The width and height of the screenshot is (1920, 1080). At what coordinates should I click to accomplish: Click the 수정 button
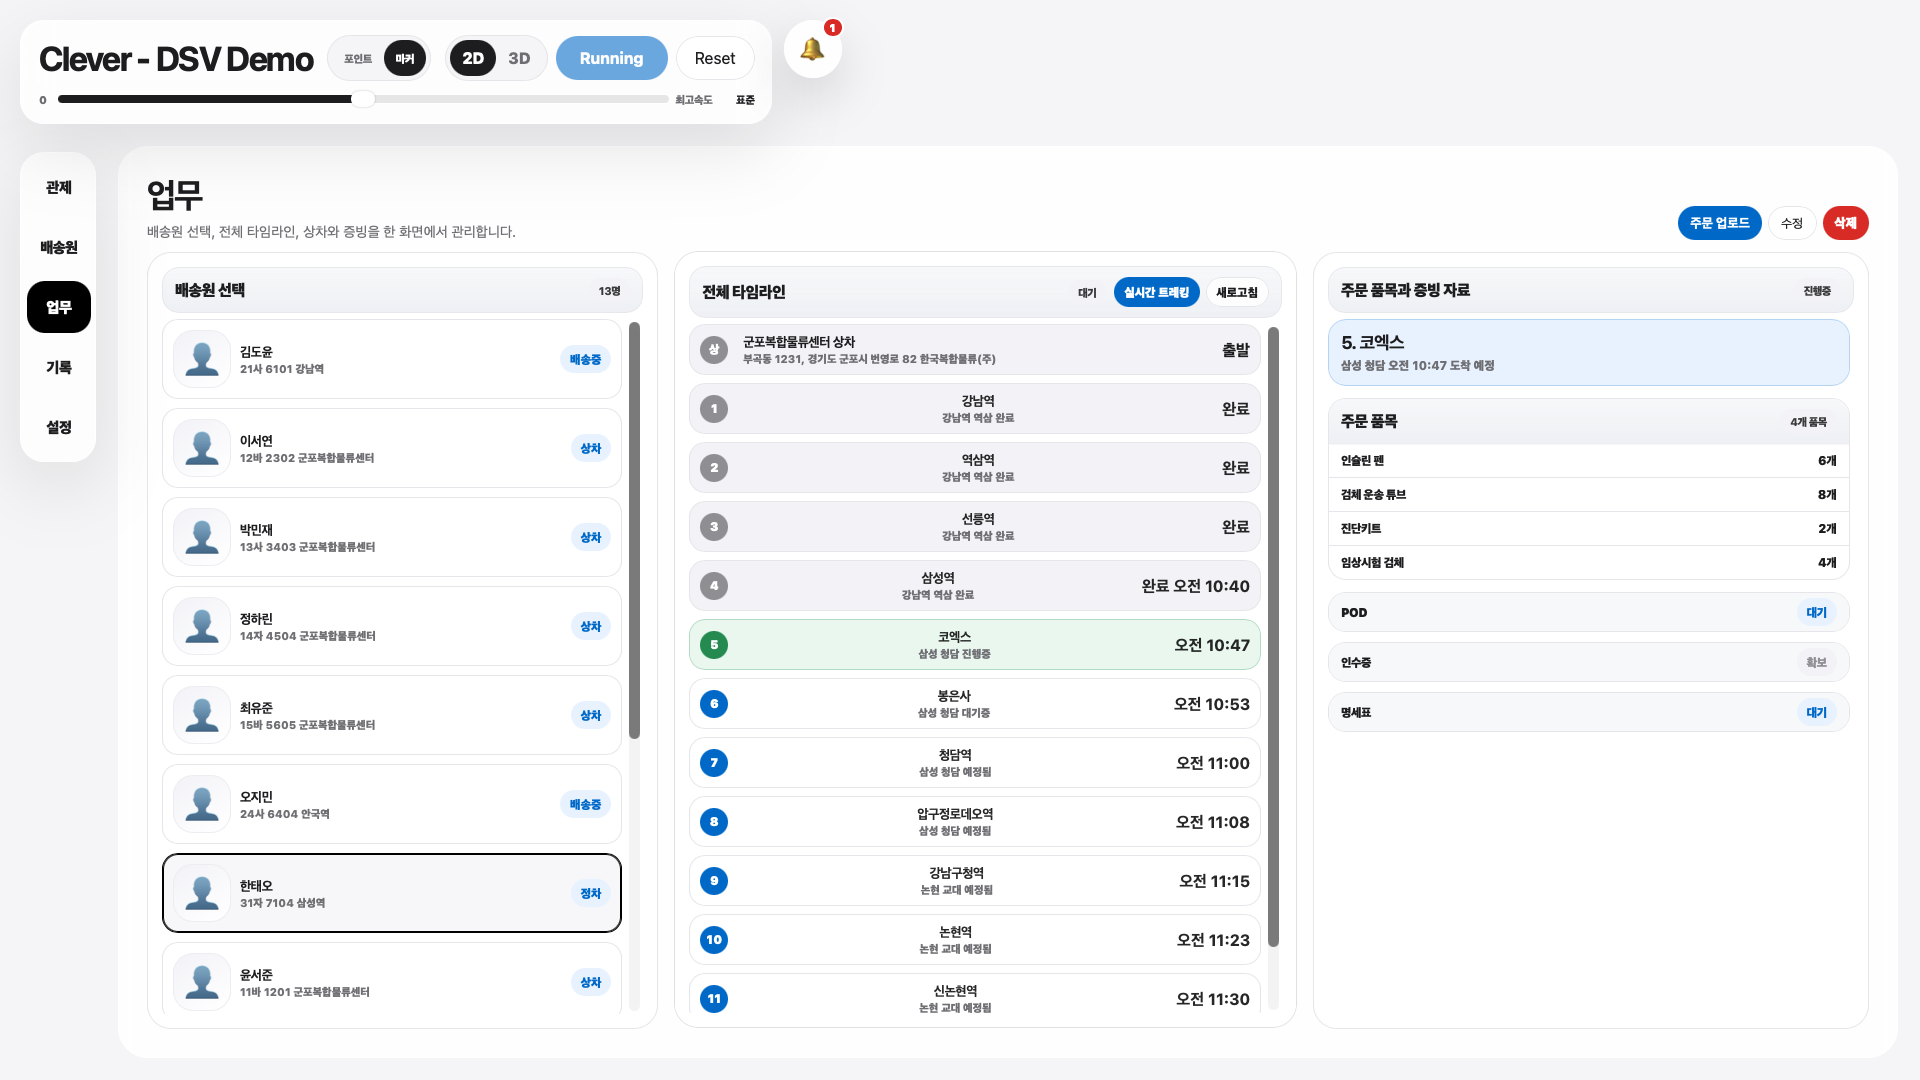[1792, 223]
